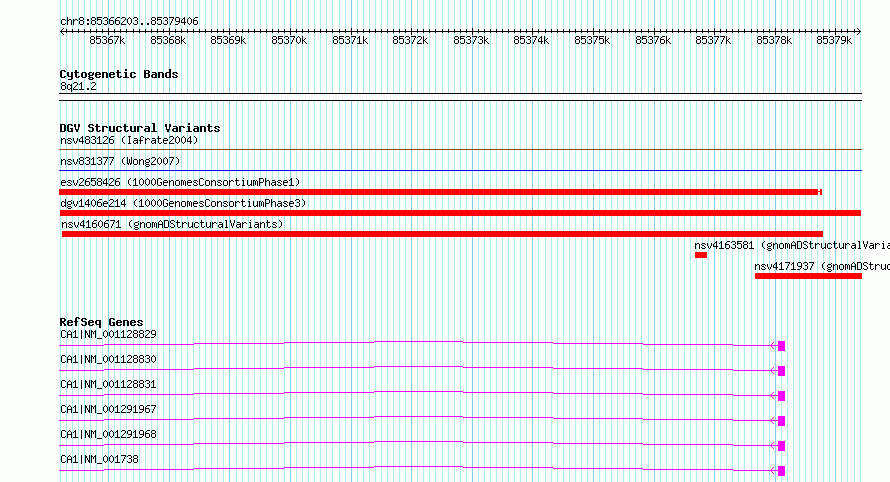Open transcript CA1|NM_001291967 label
The width and height of the screenshot is (890, 482).
[x=108, y=409]
